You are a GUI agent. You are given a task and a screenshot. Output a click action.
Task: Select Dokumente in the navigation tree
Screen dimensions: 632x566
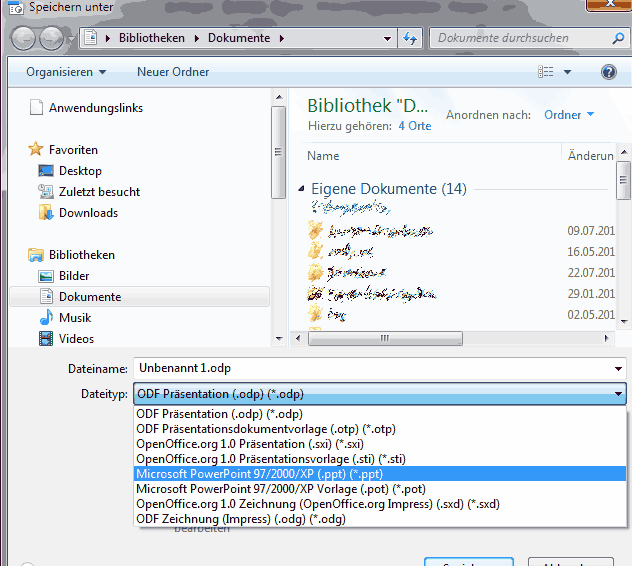click(x=139, y=297)
